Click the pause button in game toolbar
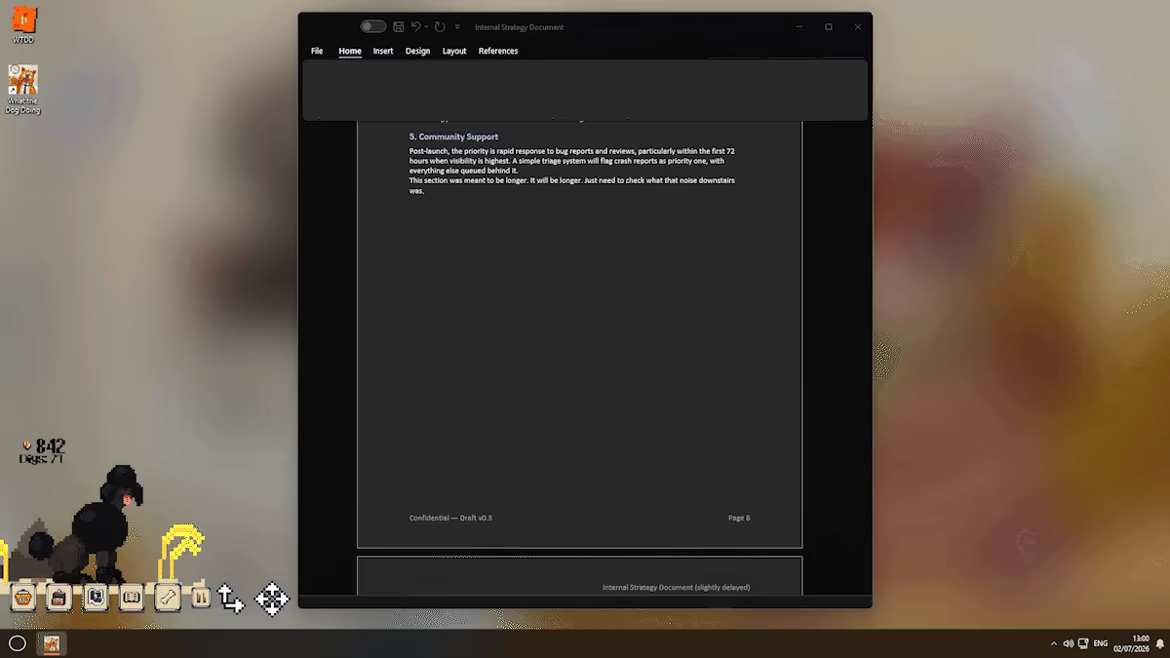 click(200, 598)
